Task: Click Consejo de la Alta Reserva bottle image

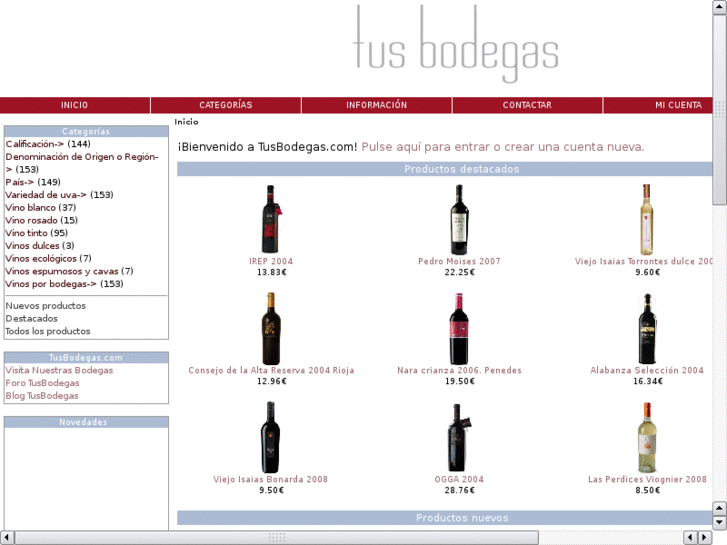Action: pyautogui.click(x=271, y=328)
